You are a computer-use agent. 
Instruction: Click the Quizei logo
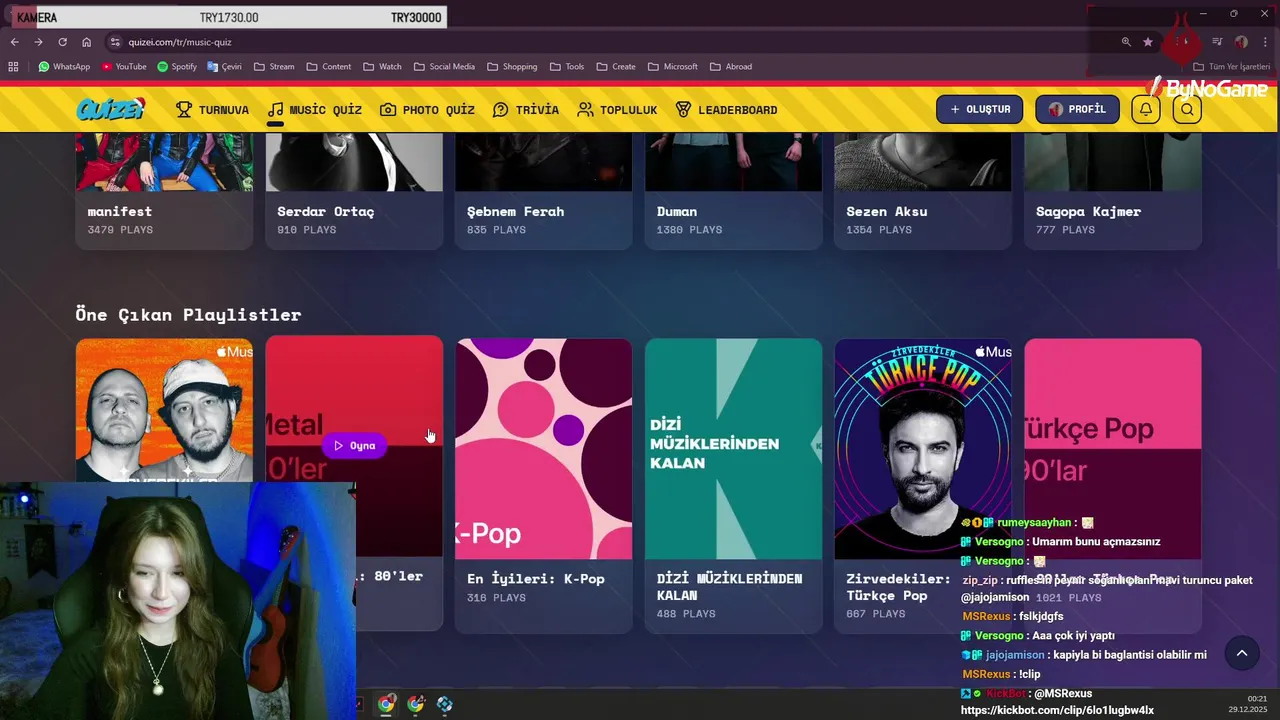[111, 109]
